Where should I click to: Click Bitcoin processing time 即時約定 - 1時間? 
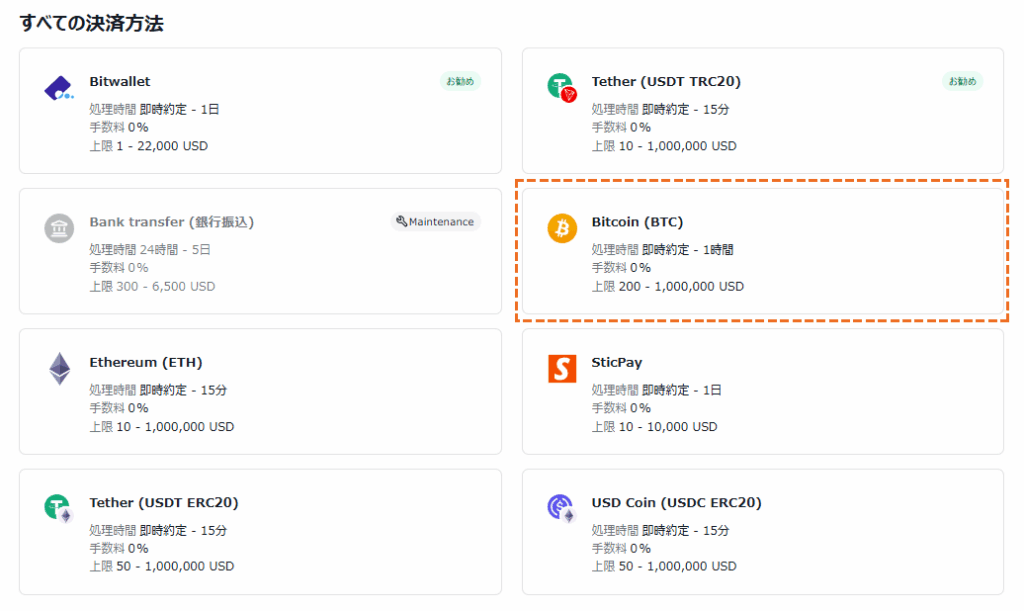pos(688,249)
